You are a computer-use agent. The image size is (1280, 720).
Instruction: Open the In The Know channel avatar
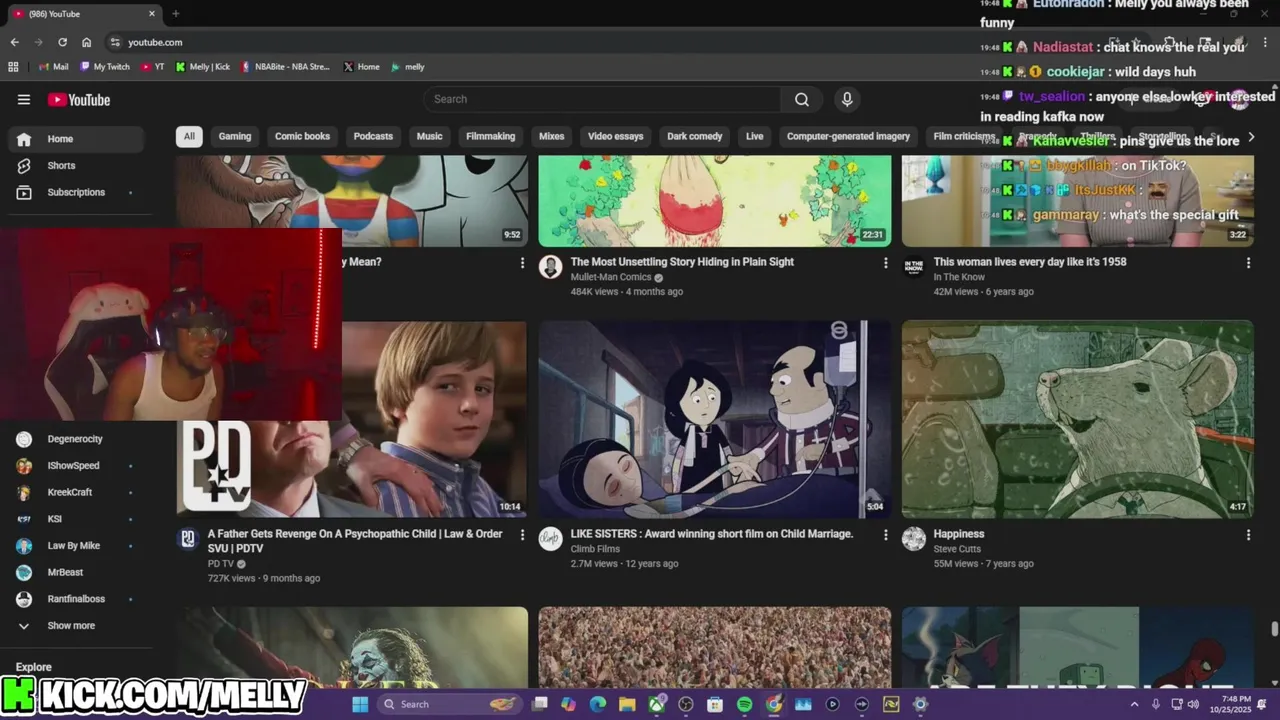click(x=914, y=266)
